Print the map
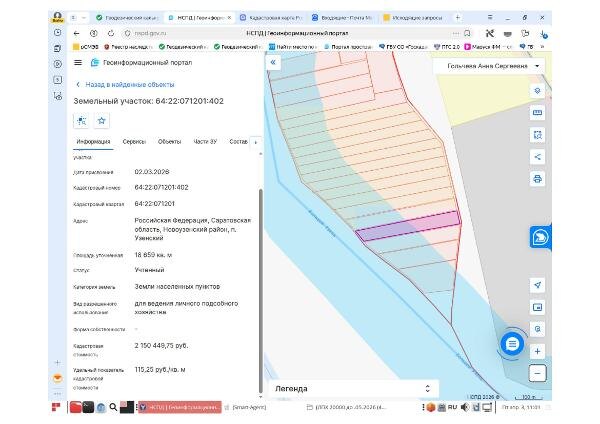Screen dimensions: 600x424 point(537,179)
